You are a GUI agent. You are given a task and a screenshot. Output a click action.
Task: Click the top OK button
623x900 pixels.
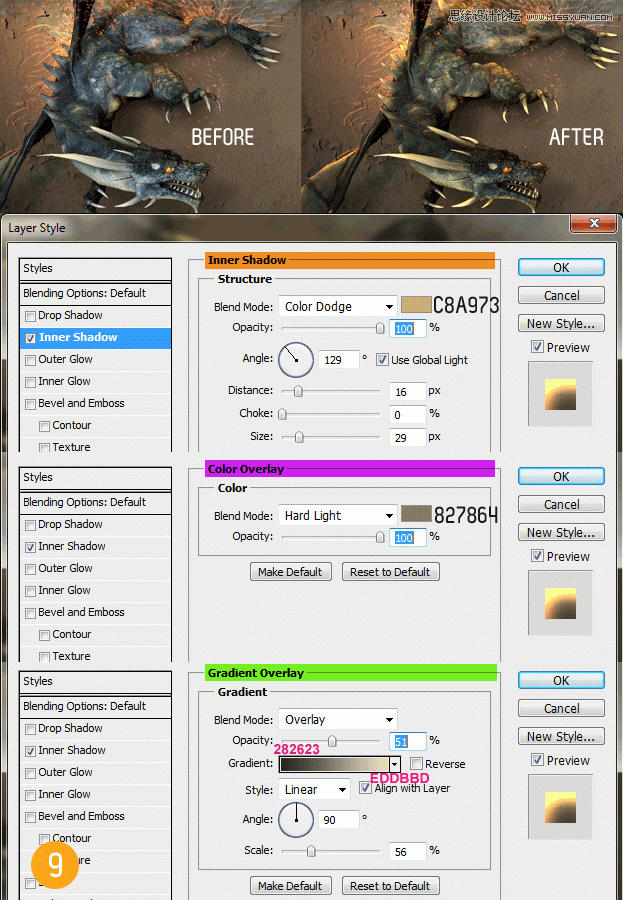pos(561,267)
